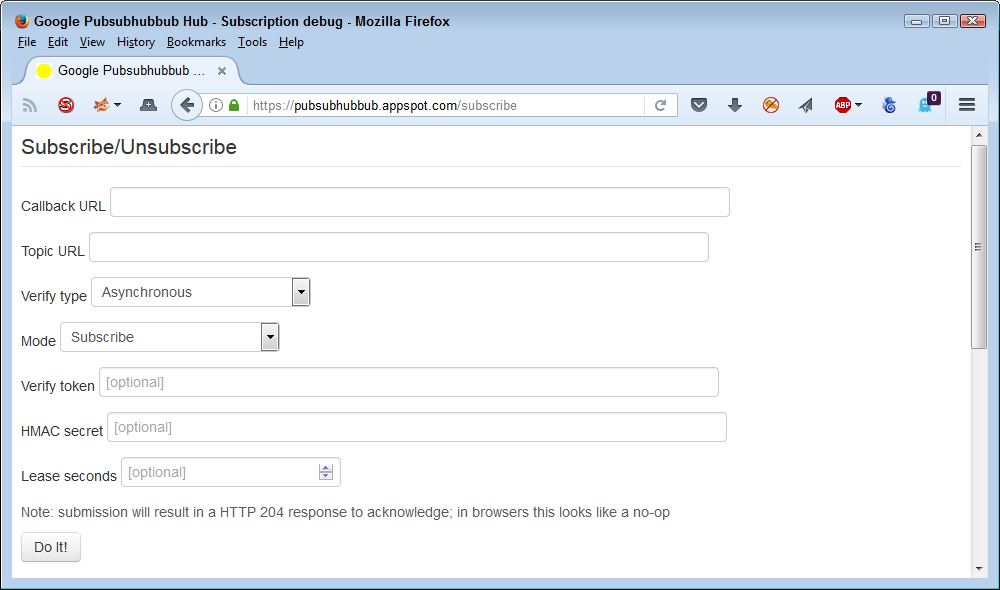Click the paper plane send icon
Screen dimensions: 1000x590
coord(806,105)
